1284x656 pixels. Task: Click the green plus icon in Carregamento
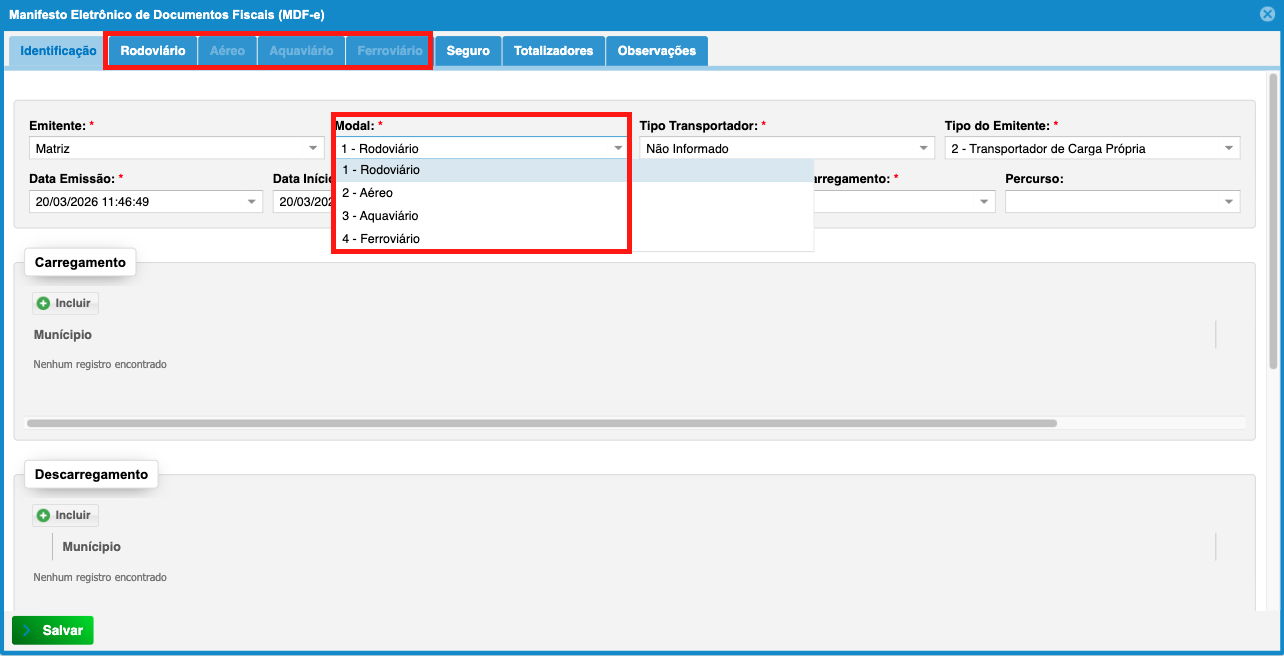pyautogui.click(x=43, y=303)
